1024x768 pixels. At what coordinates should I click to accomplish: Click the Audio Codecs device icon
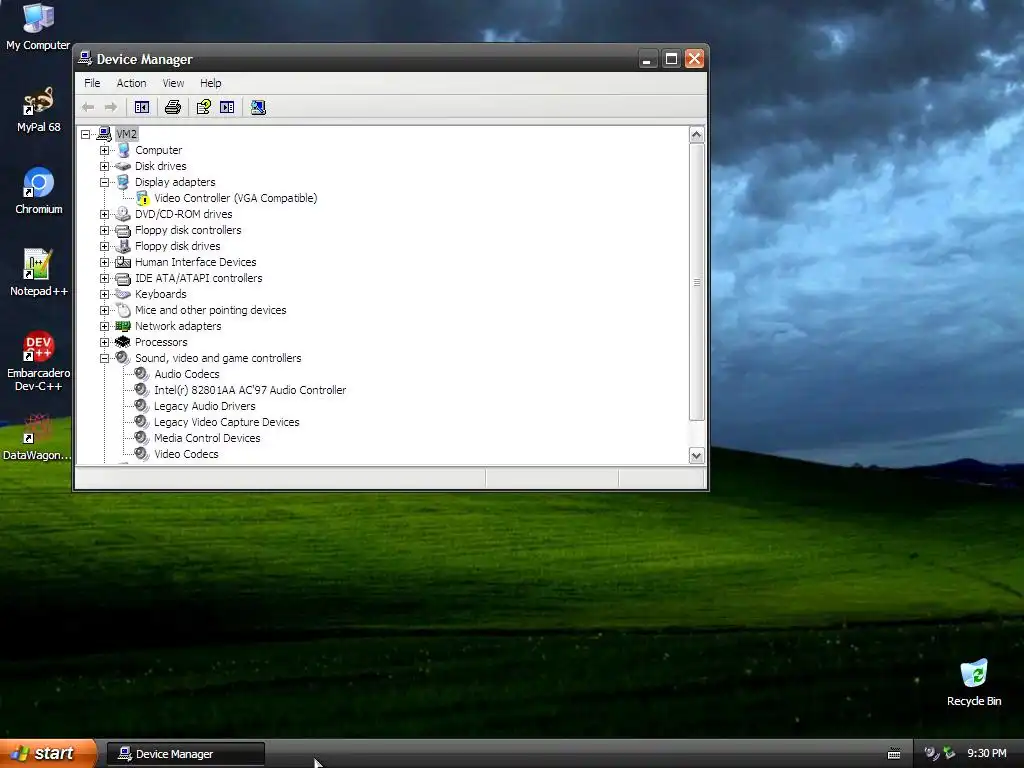coord(141,374)
